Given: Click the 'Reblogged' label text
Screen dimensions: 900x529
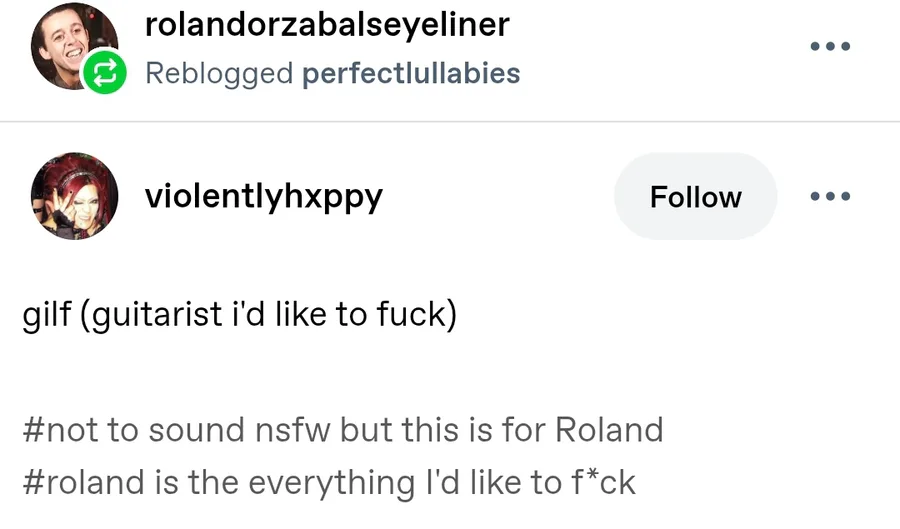Looking at the screenshot, I should click(219, 73).
